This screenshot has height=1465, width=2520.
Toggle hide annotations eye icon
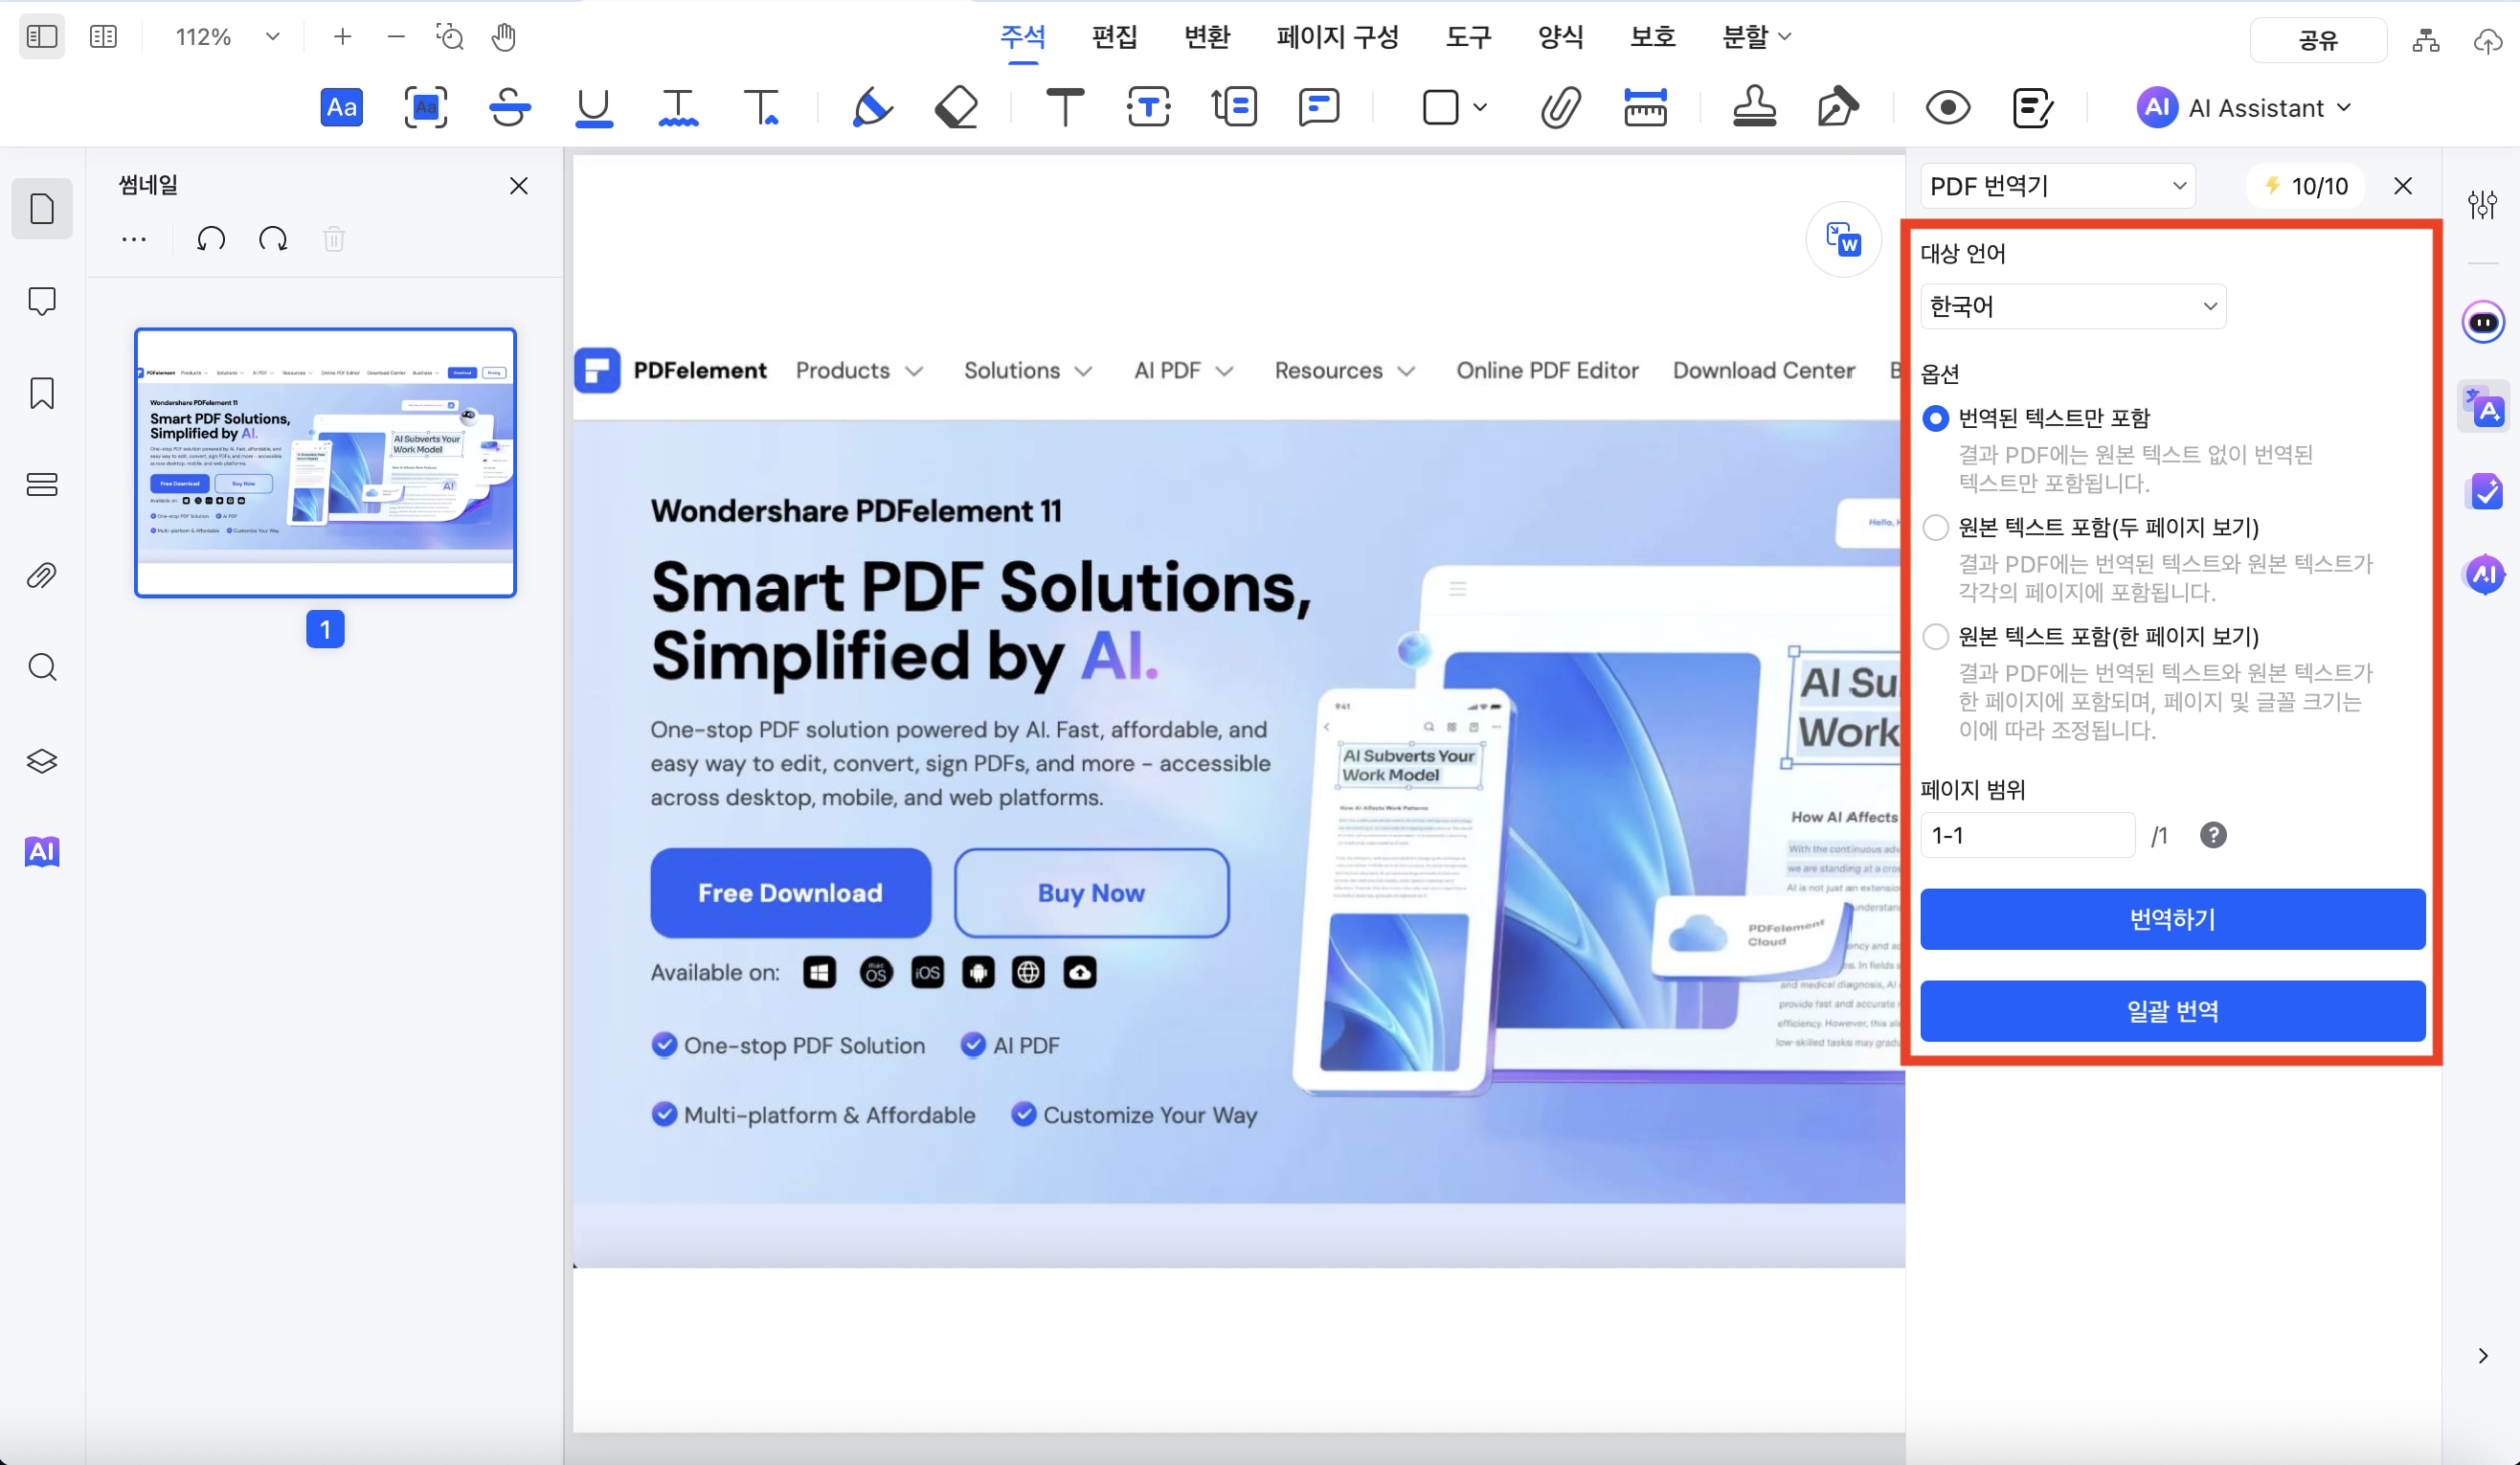click(1947, 107)
